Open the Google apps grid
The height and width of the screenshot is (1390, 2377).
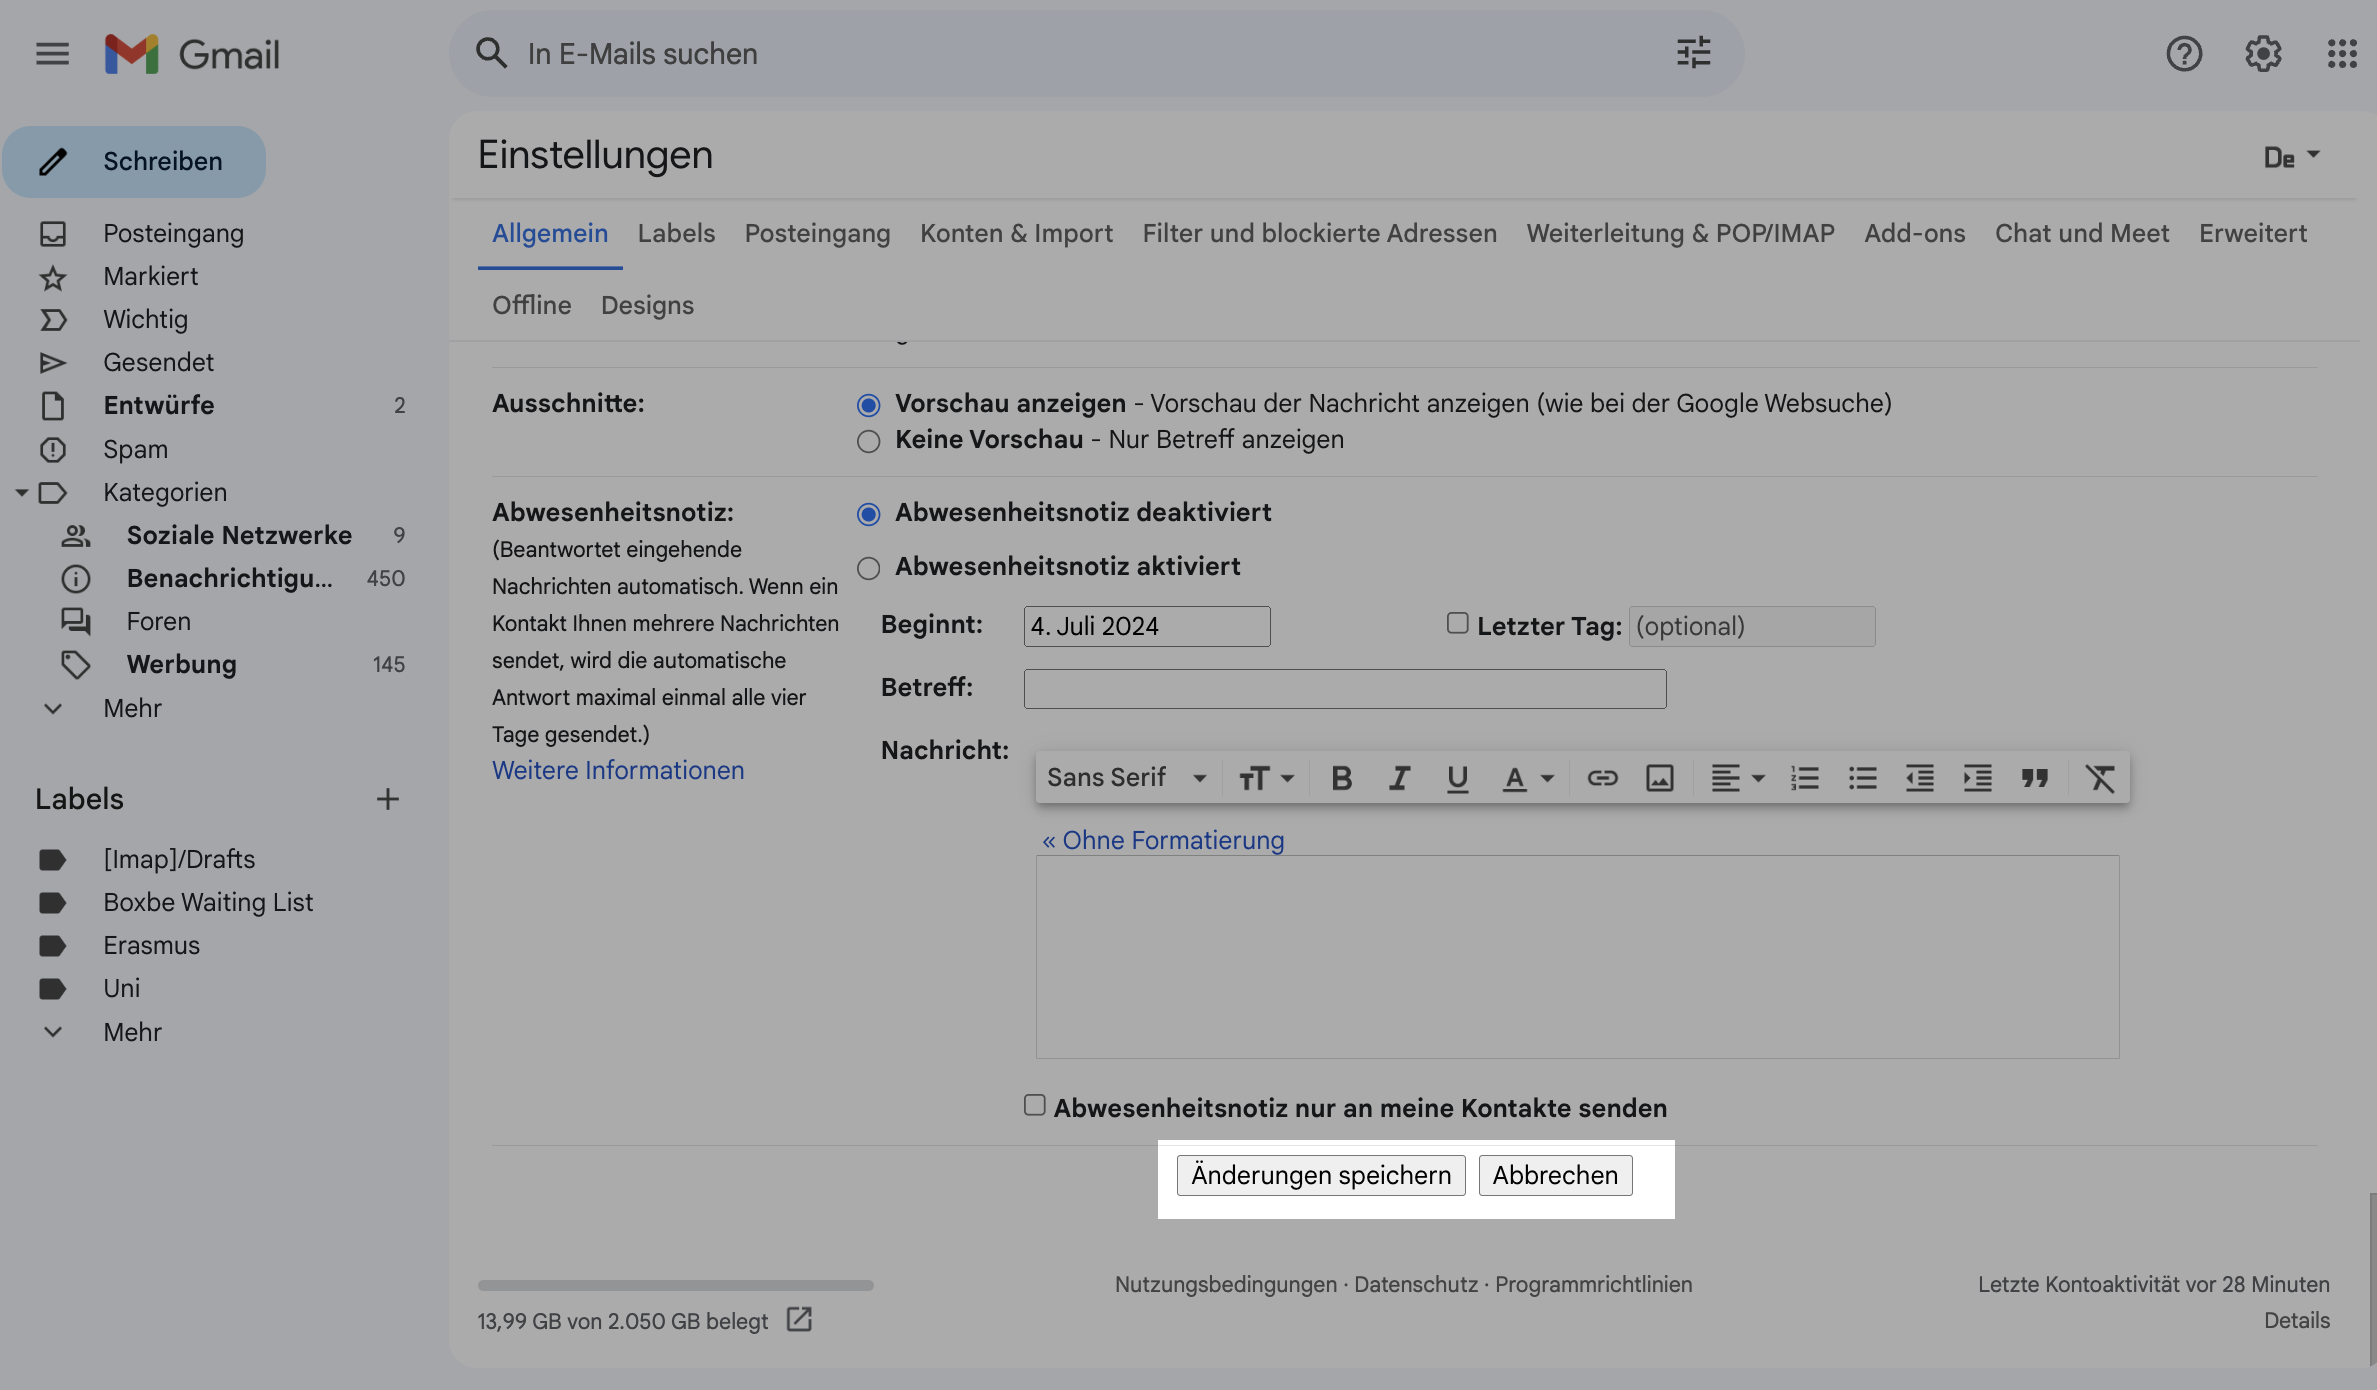[x=2342, y=53]
